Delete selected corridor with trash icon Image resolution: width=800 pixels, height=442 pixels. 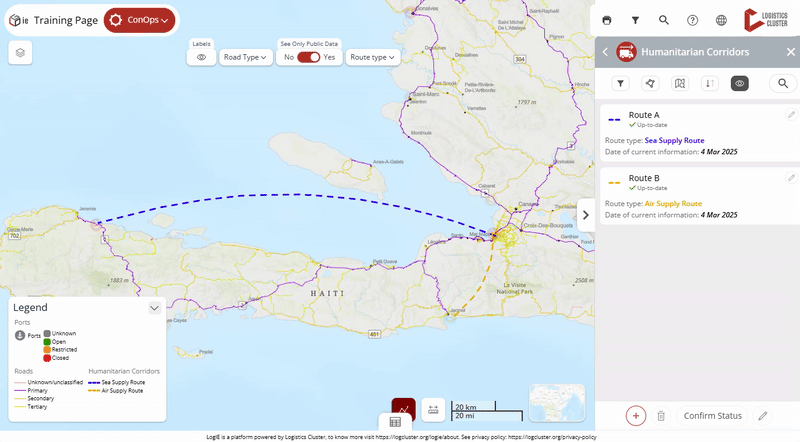coord(661,416)
